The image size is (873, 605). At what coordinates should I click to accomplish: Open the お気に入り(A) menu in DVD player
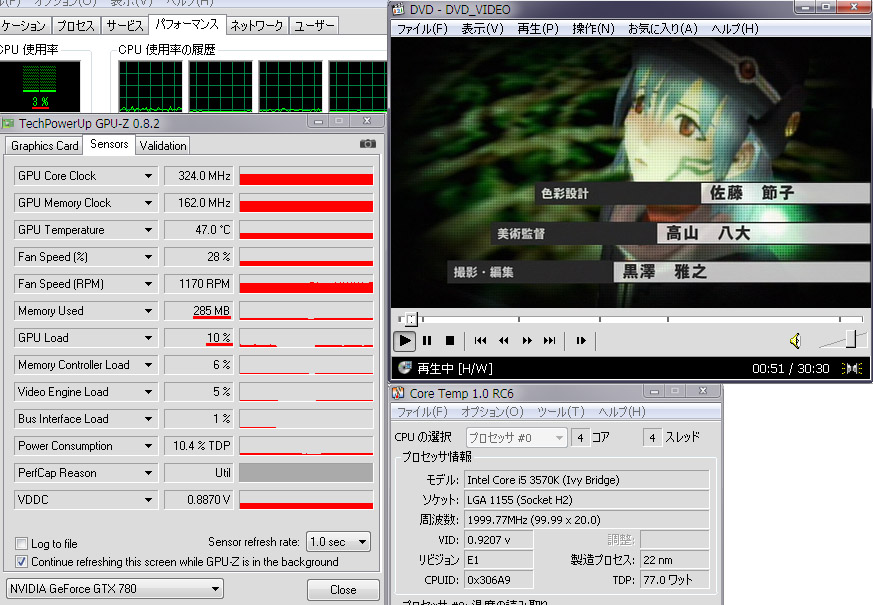point(663,29)
